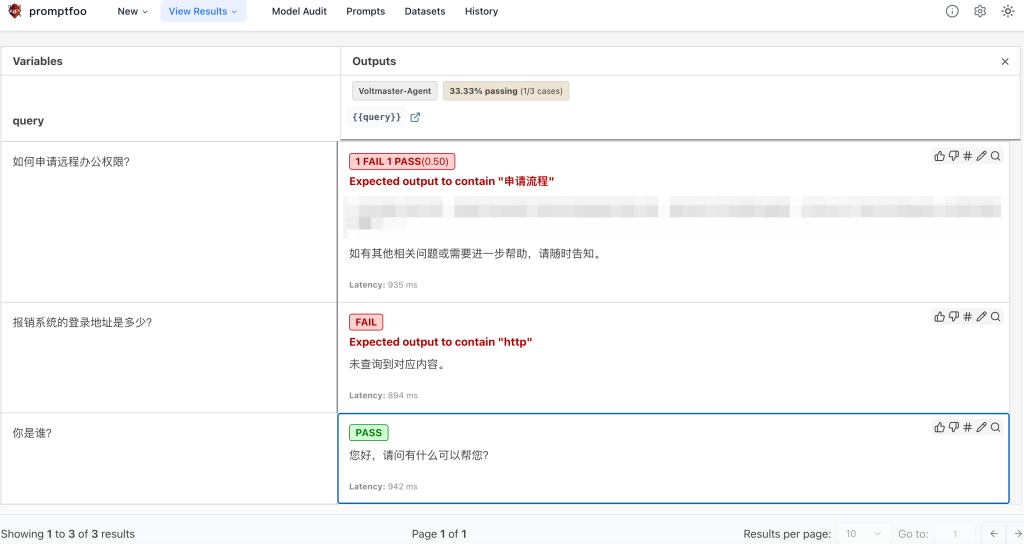Open the Datasets menu item

pos(425,12)
